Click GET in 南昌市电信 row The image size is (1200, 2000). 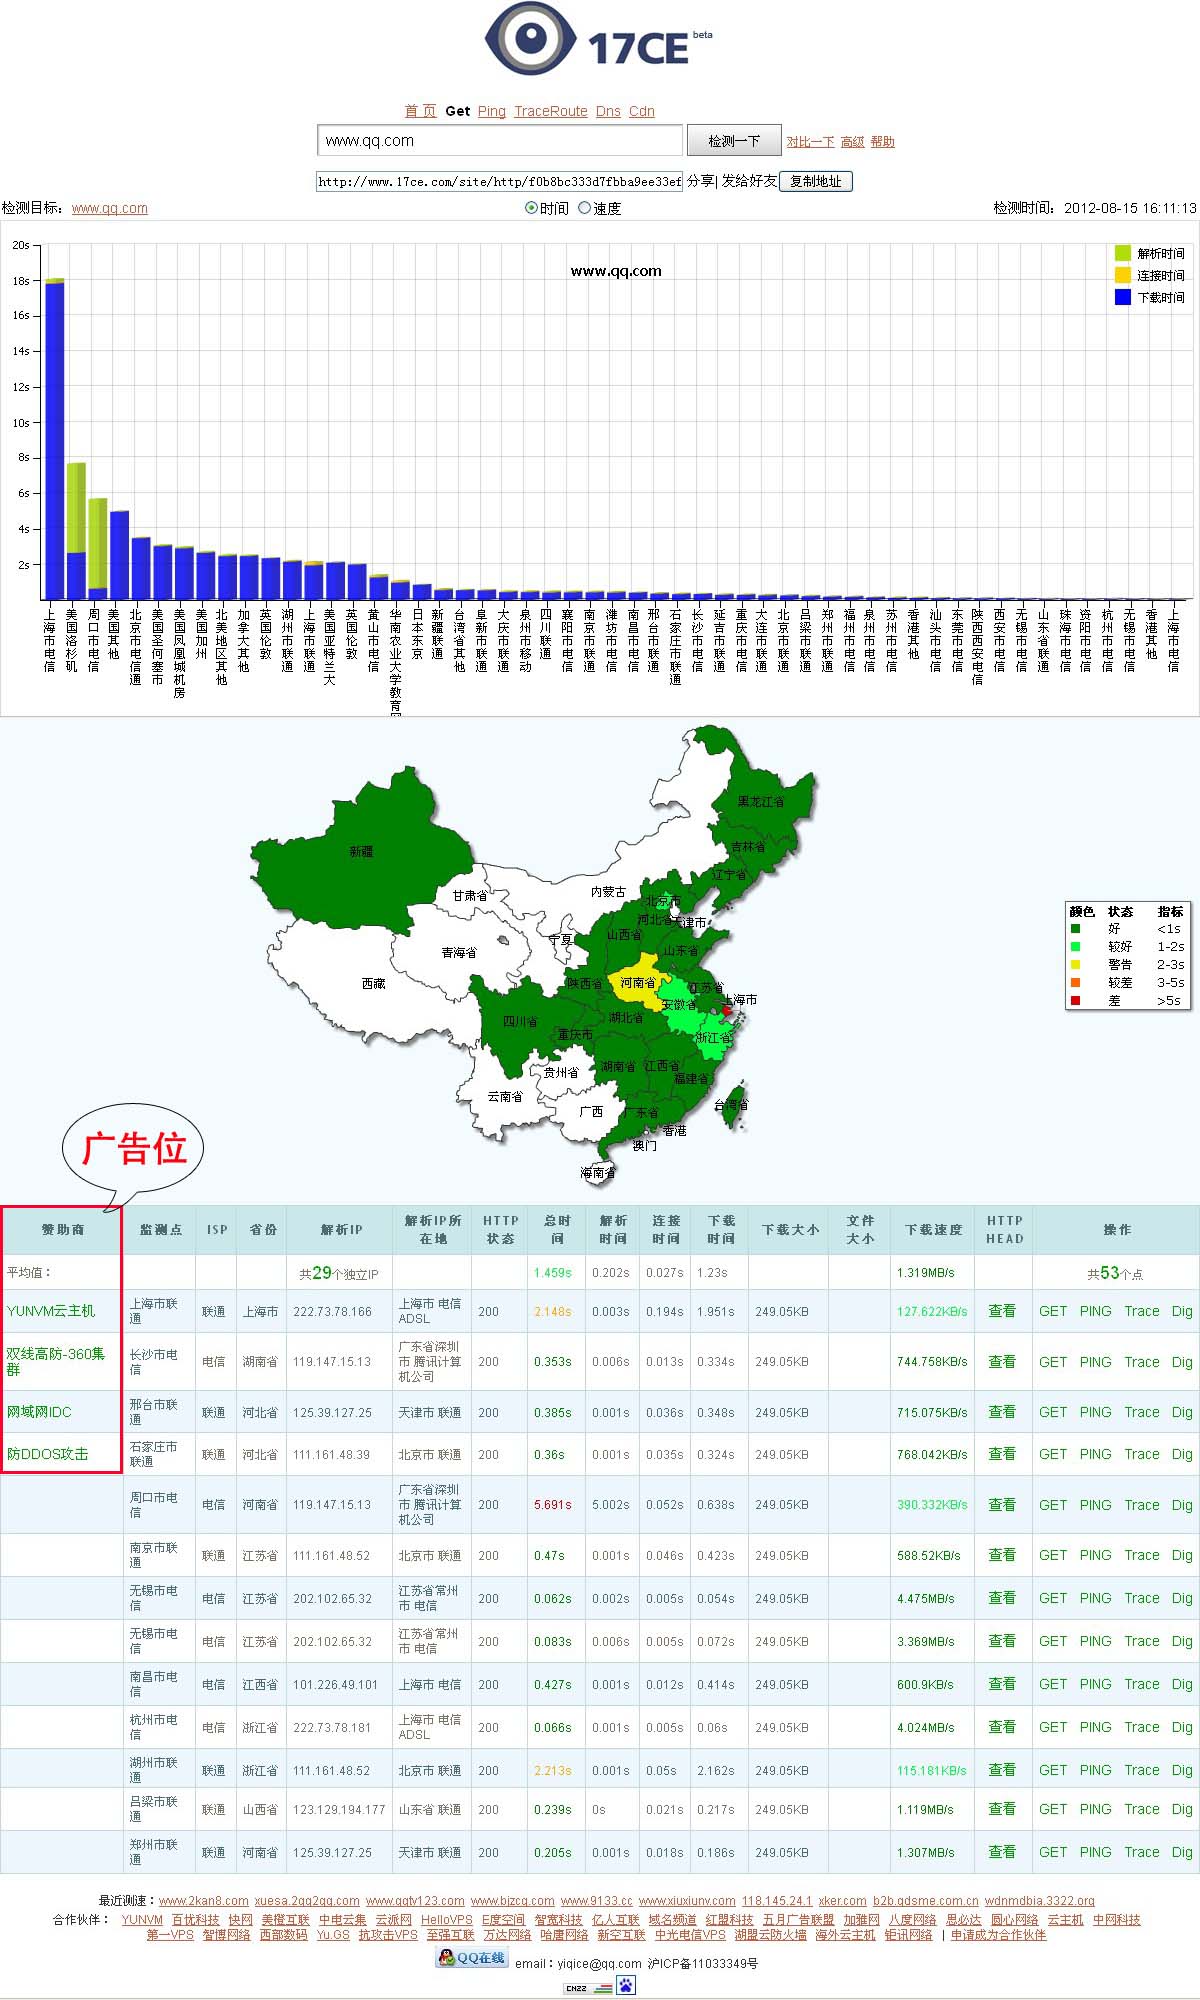click(x=1053, y=1684)
